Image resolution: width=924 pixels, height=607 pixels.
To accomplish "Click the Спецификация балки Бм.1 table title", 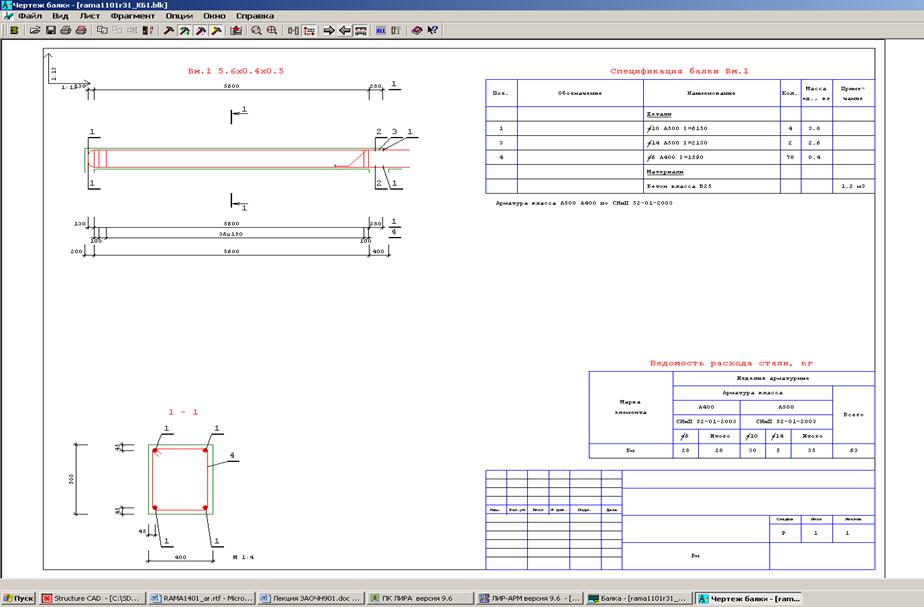I will point(679,71).
